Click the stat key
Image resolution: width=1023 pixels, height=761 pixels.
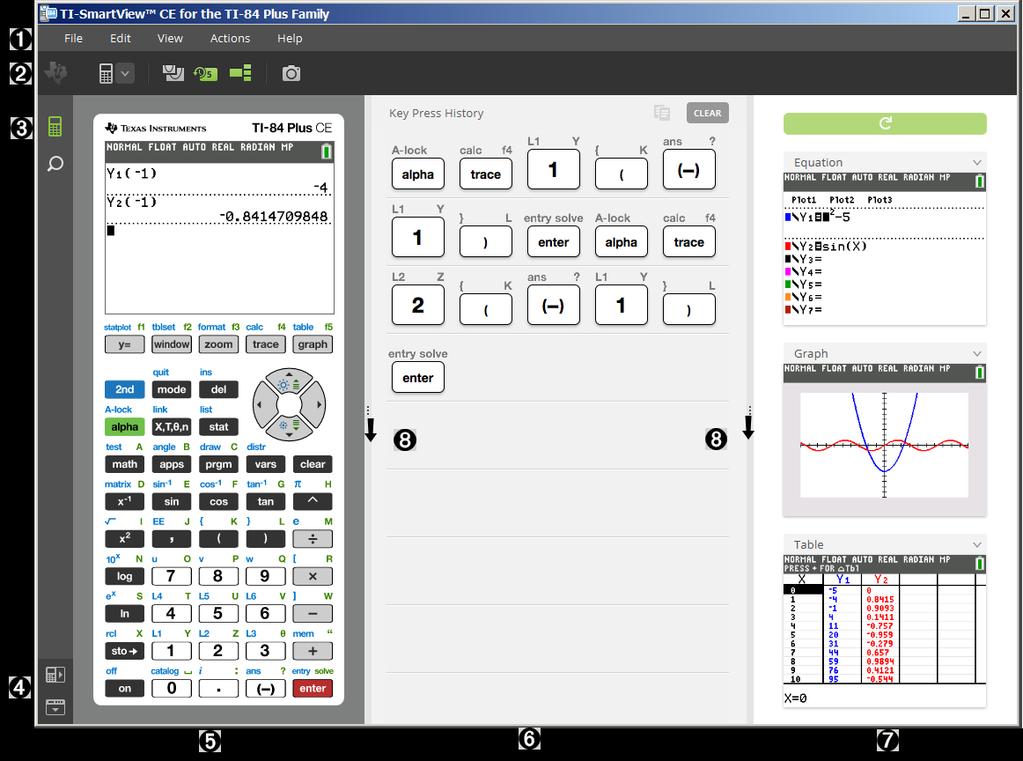(219, 426)
